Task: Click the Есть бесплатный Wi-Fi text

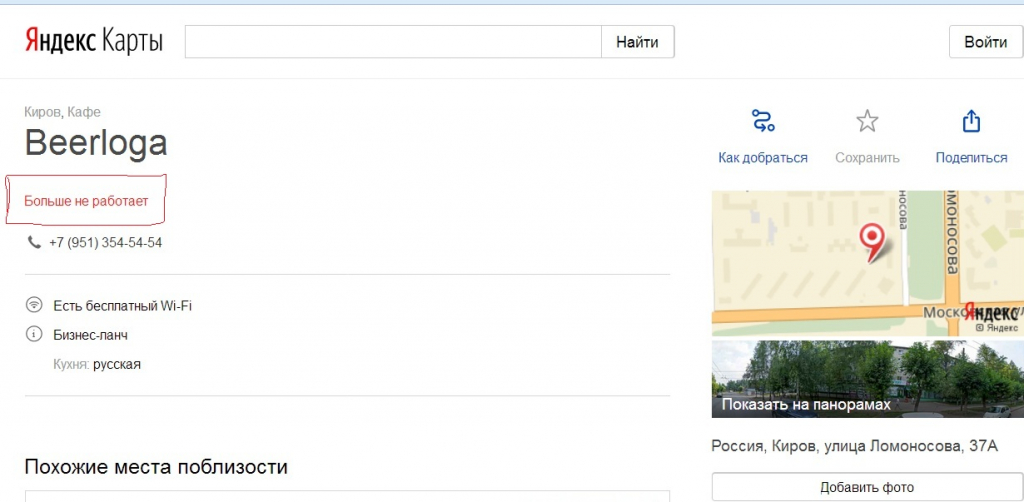Action: pyautogui.click(x=123, y=306)
